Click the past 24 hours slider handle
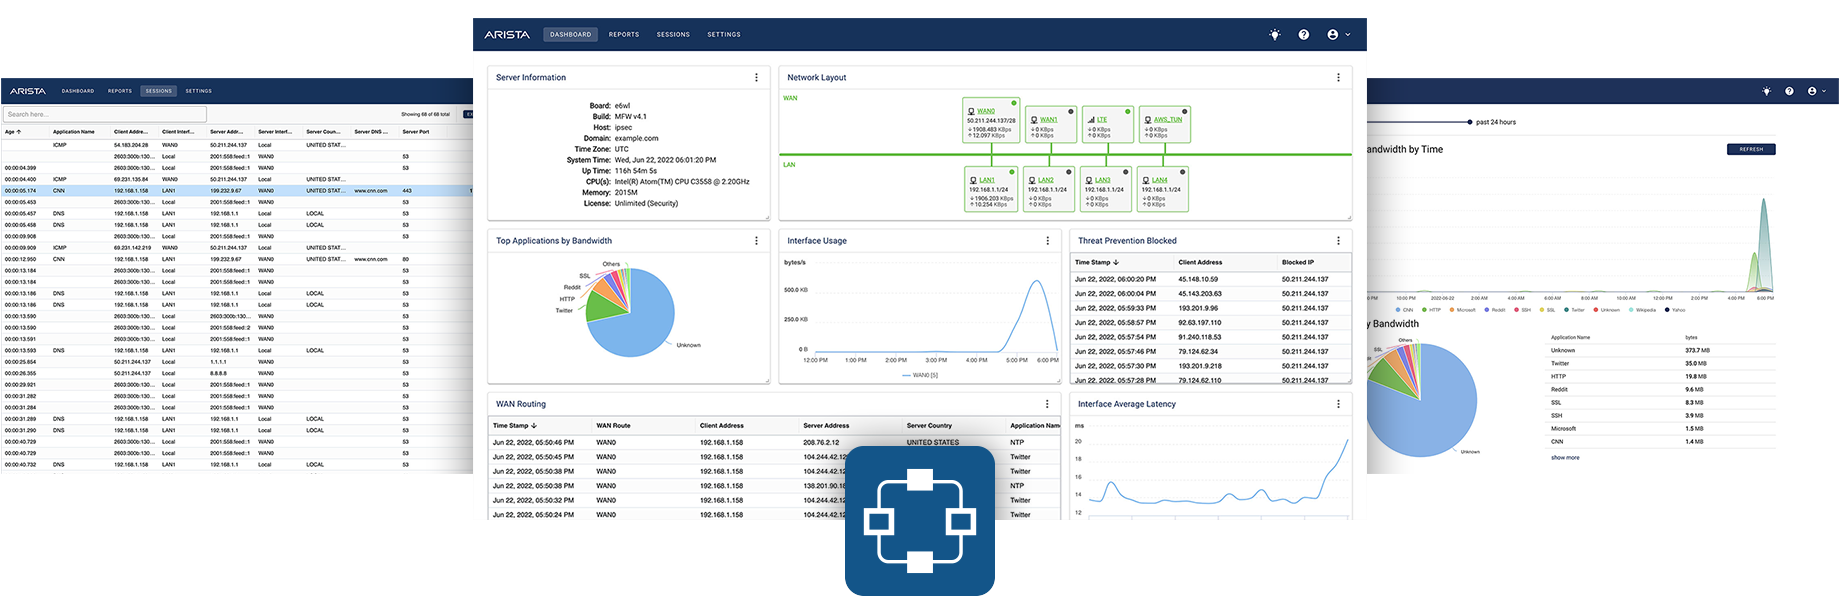This screenshot has width=1840, height=615. (x=1469, y=122)
